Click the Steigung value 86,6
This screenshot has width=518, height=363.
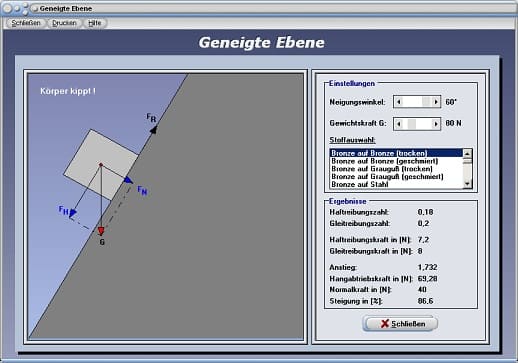(425, 301)
